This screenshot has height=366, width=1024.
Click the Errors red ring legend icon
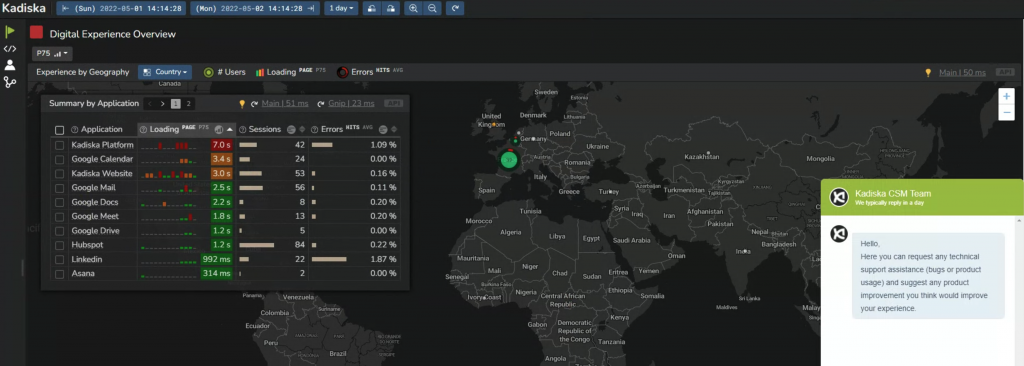[x=342, y=73]
